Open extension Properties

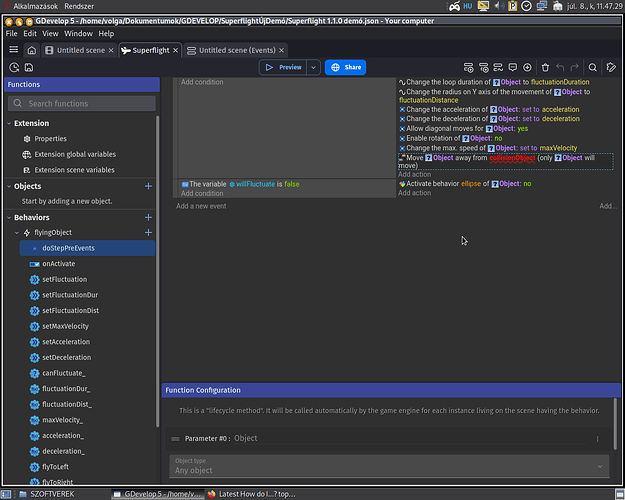[50, 139]
